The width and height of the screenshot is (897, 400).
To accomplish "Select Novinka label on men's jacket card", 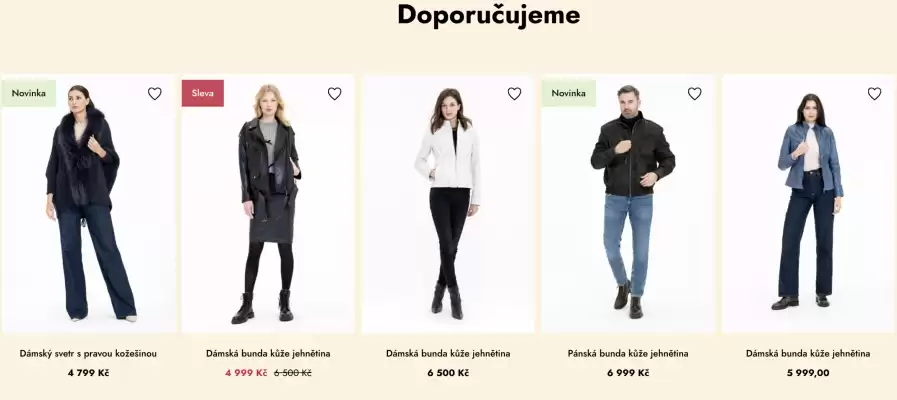I will click(x=569, y=93).
